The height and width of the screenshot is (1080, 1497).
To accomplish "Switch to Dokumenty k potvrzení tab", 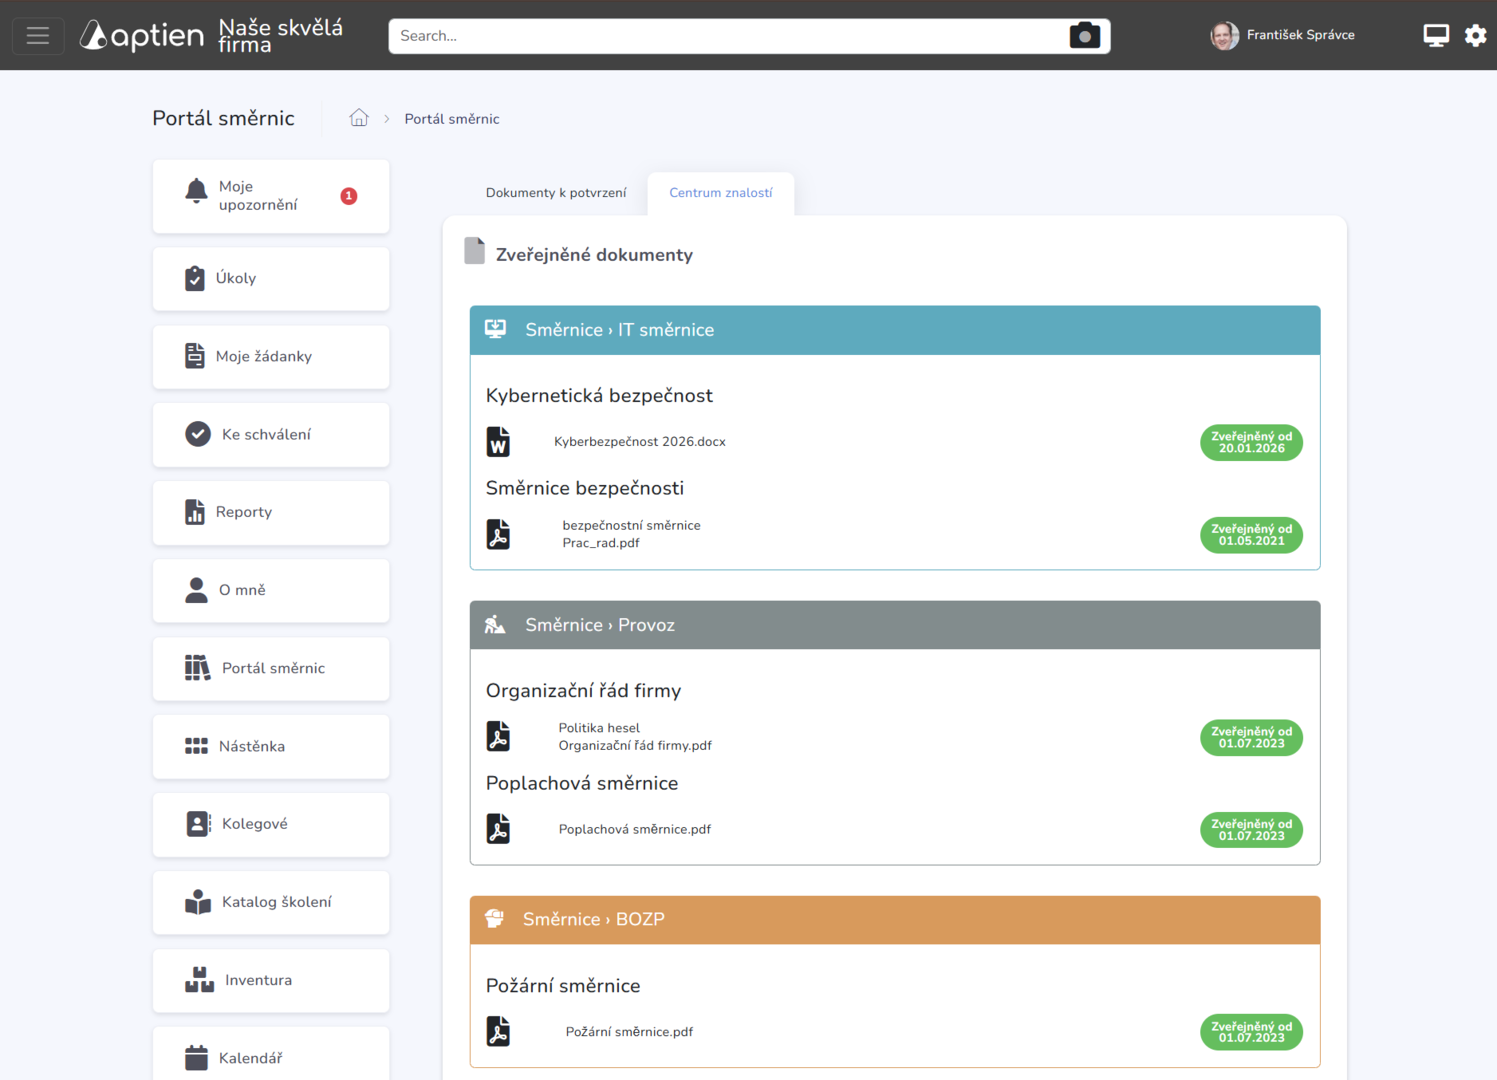I will 556,193.
